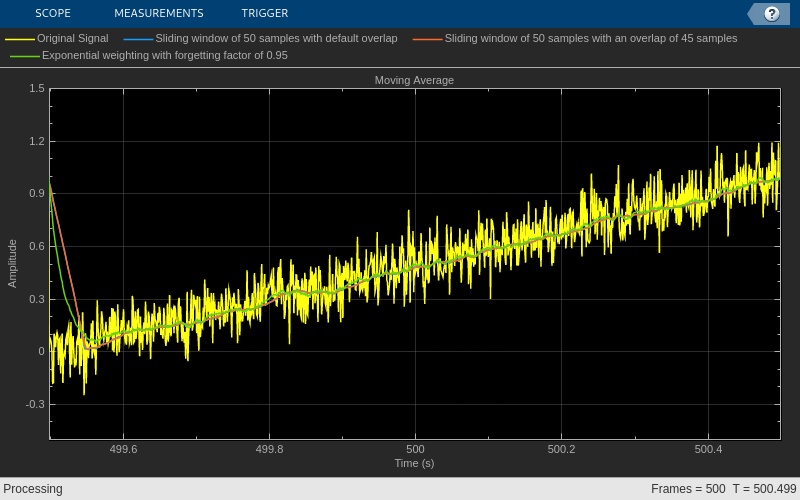This screenshot has width=800, height=500.
Task: Click the orange 45-sample overlap legend line
Action: point(427,39)
